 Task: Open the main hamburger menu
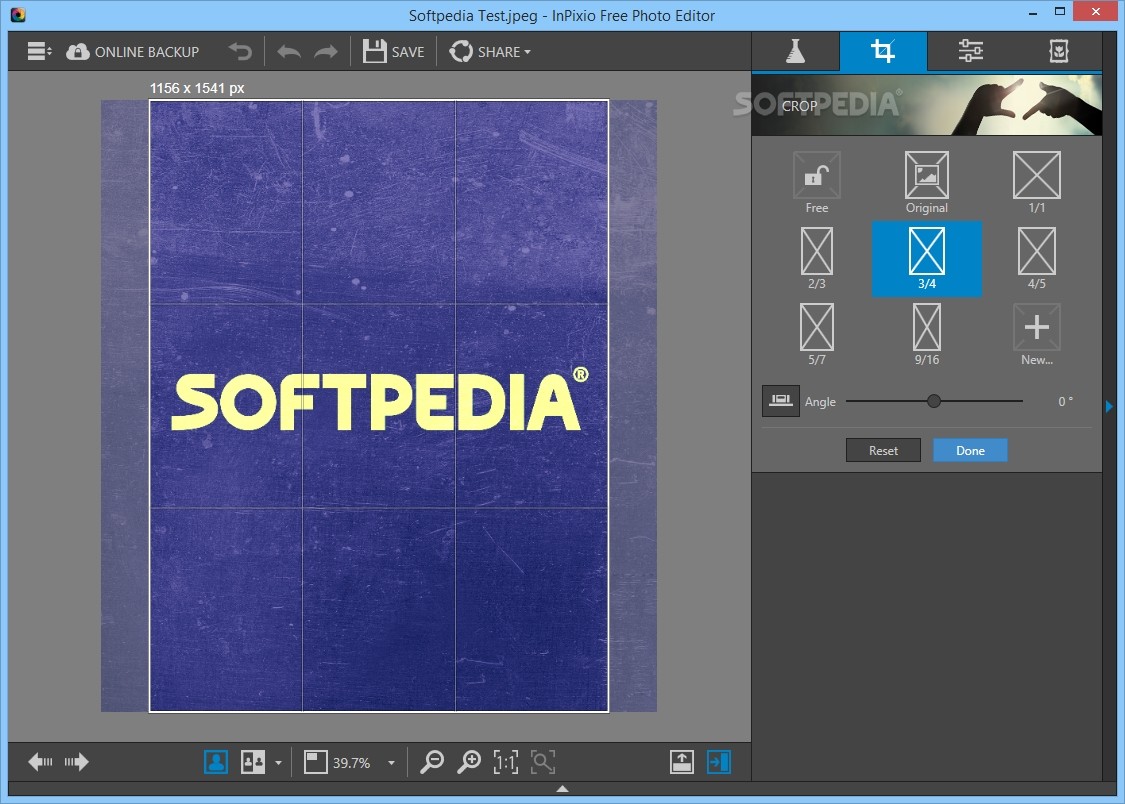pyautogui.click(x=39, y=52)
